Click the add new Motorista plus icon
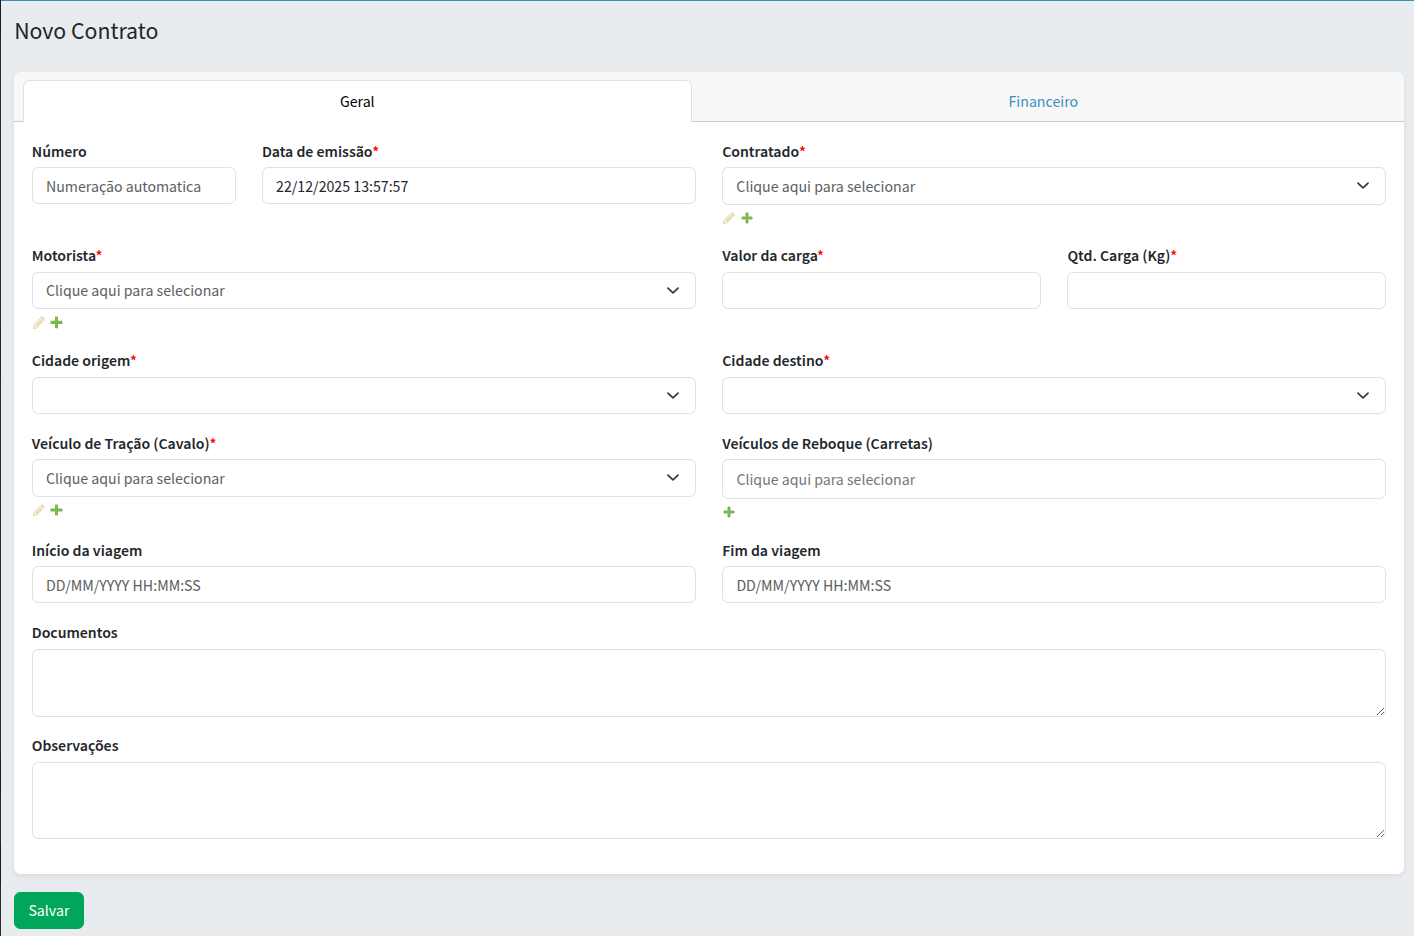The image size is (1414, 936). [57, 322]
